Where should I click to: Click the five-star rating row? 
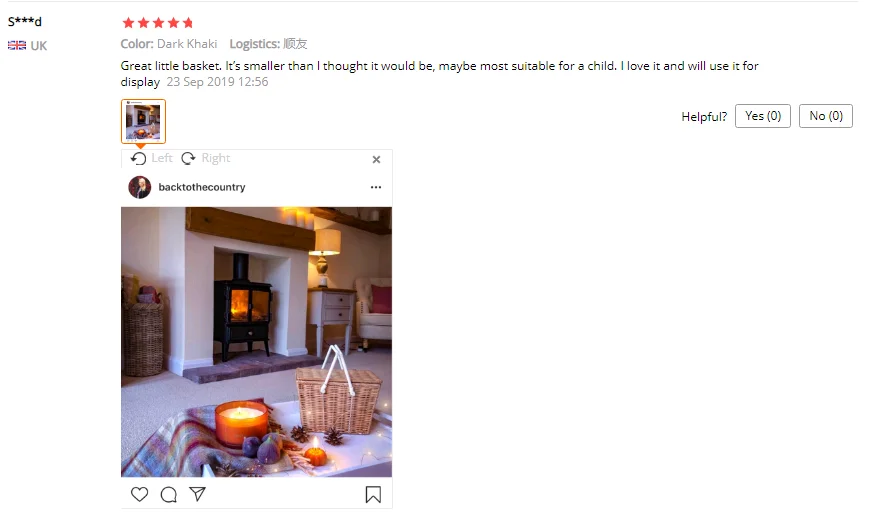click(x=158, y=23)
